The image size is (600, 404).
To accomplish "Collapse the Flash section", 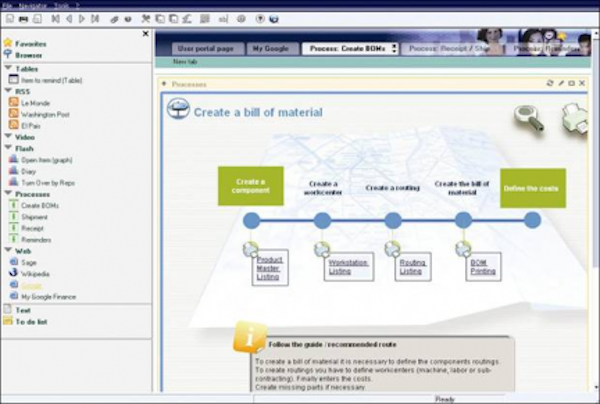I will (x=8, y=148).
